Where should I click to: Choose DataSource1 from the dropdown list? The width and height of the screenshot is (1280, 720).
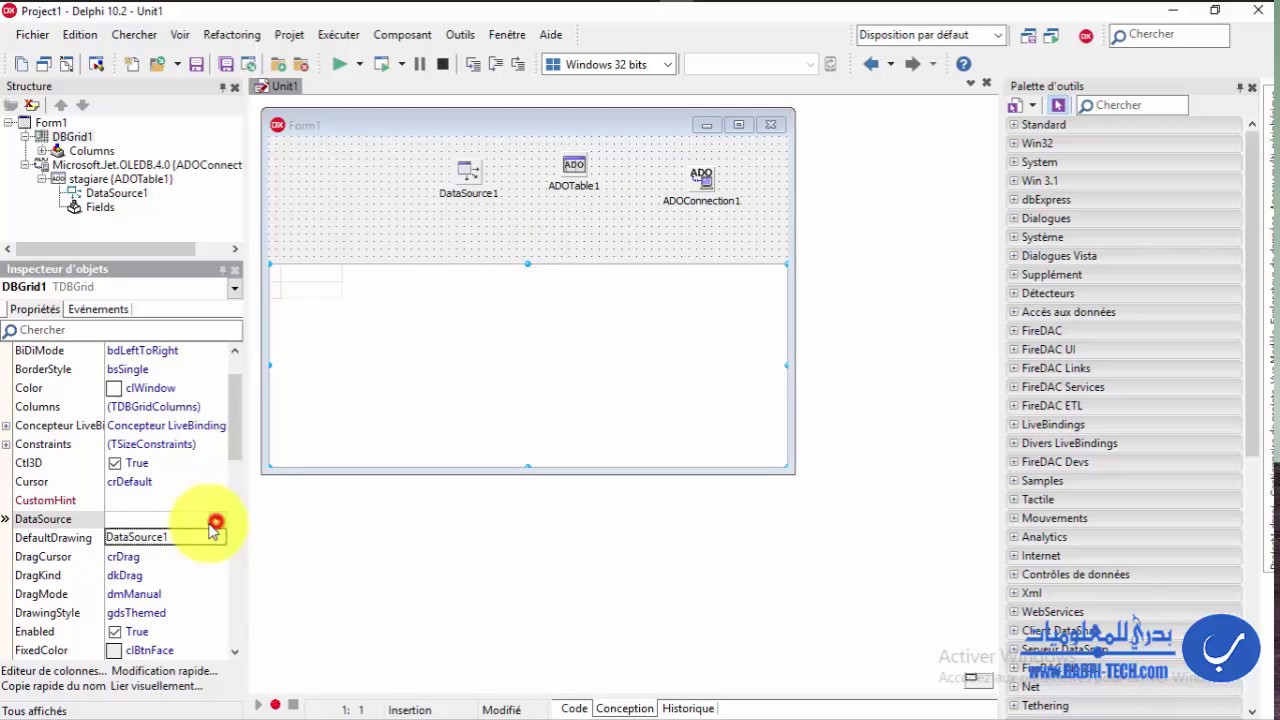[166, 537]
